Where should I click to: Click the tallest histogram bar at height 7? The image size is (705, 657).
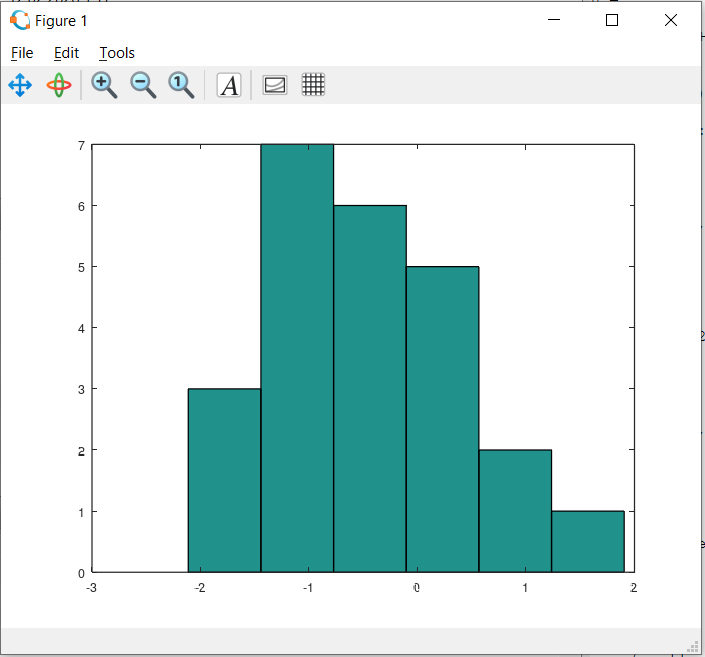[x=297, y=358]
